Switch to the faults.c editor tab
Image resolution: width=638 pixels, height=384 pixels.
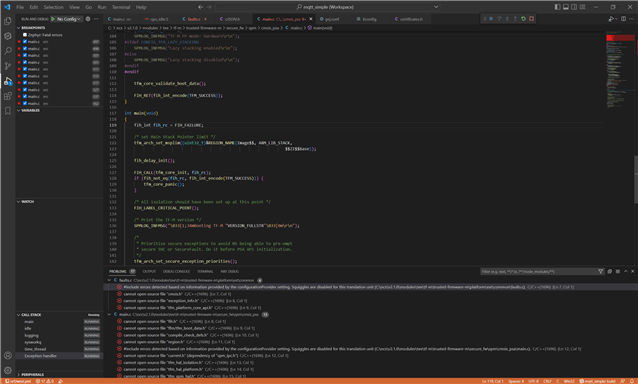(x=194, y=19)
